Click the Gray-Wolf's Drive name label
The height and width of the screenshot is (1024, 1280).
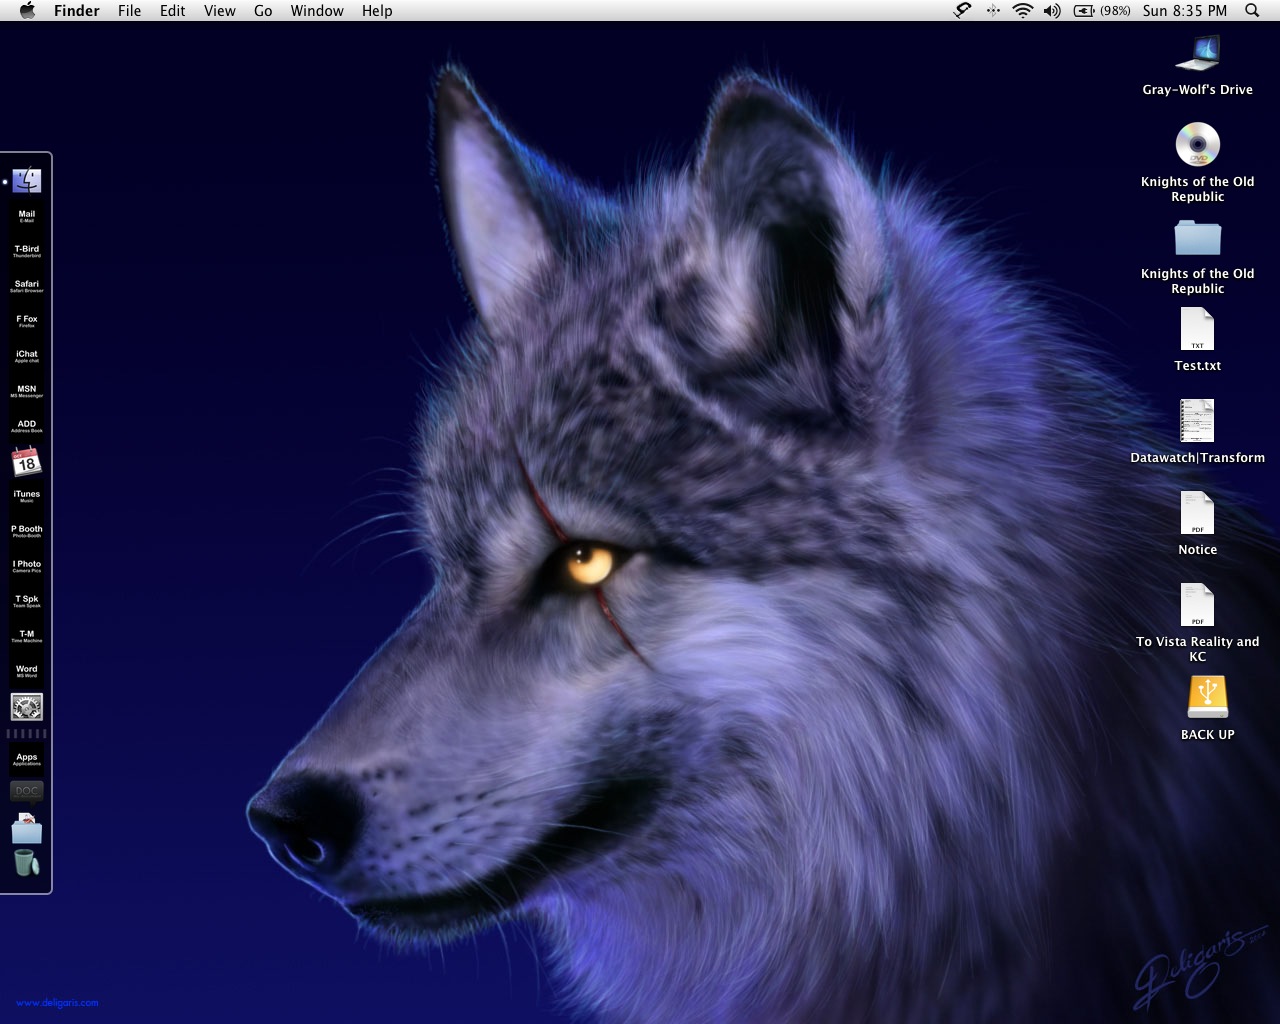pos(1197,90)
